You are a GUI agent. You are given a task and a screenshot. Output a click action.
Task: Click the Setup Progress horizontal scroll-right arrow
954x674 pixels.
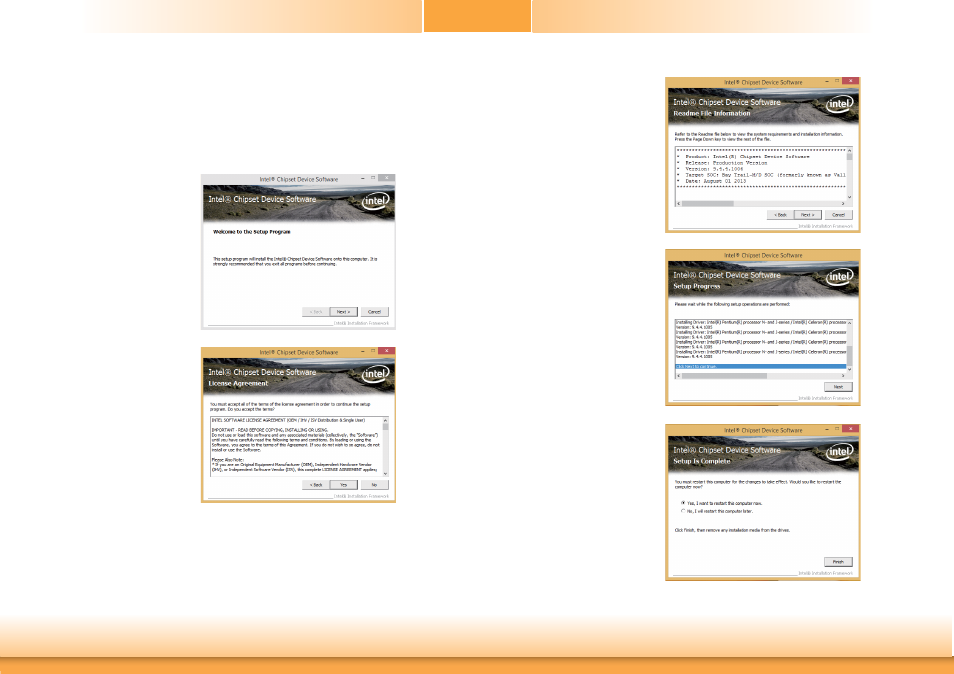pos(843,376)
